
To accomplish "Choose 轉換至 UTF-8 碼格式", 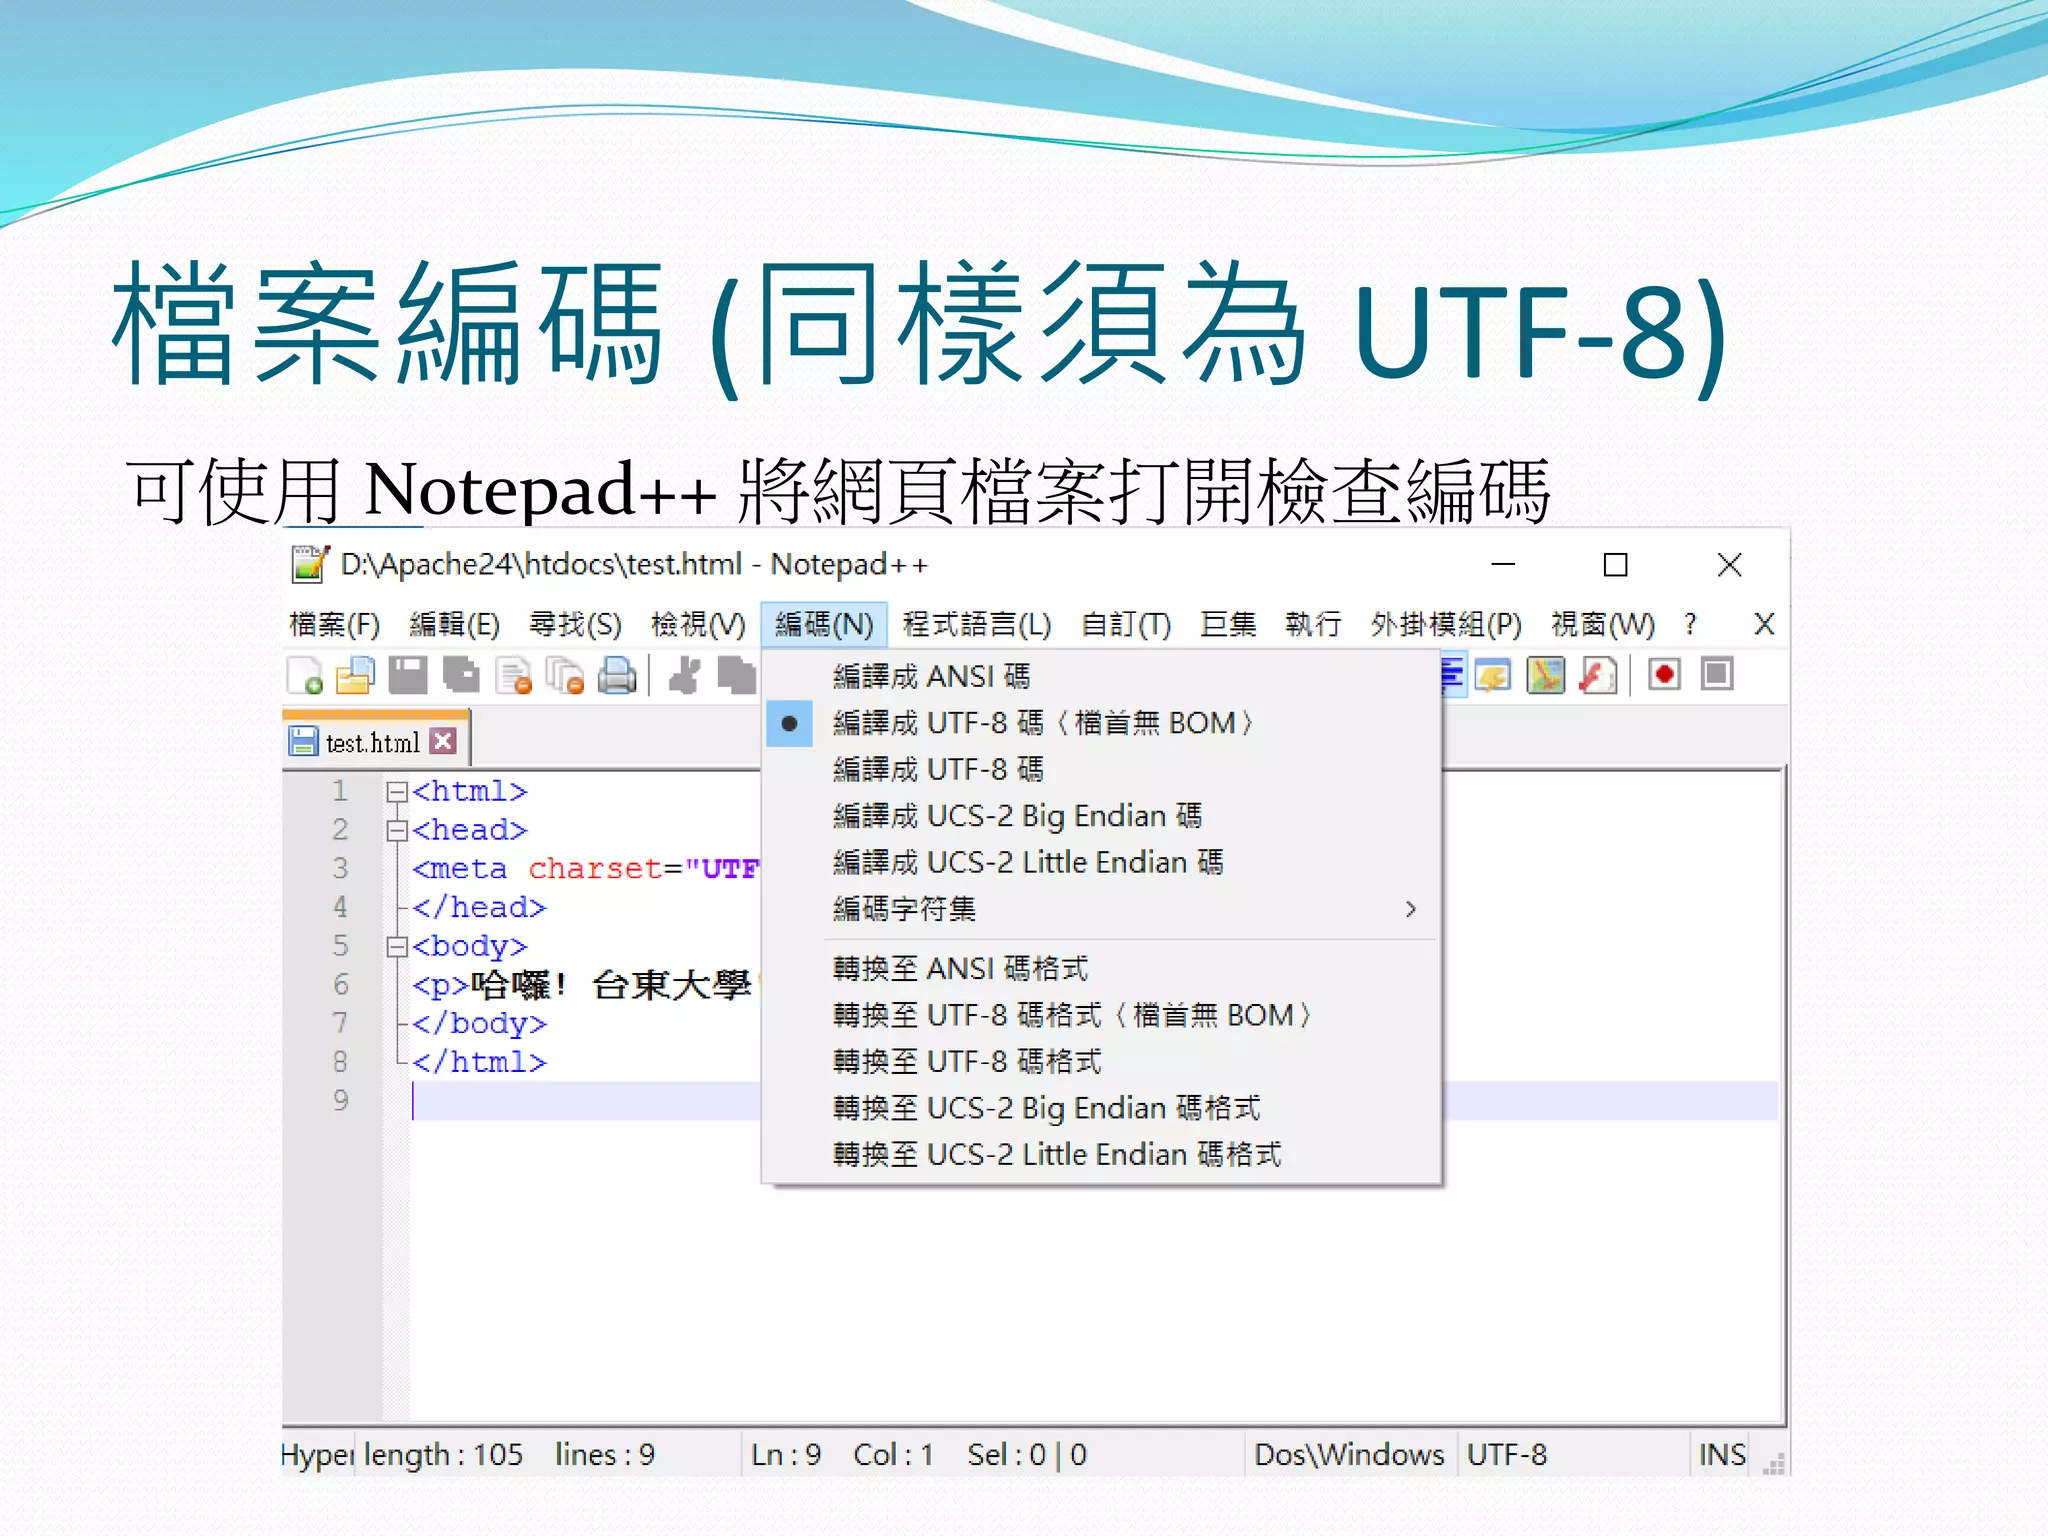I will [x=1102, y=1062].
